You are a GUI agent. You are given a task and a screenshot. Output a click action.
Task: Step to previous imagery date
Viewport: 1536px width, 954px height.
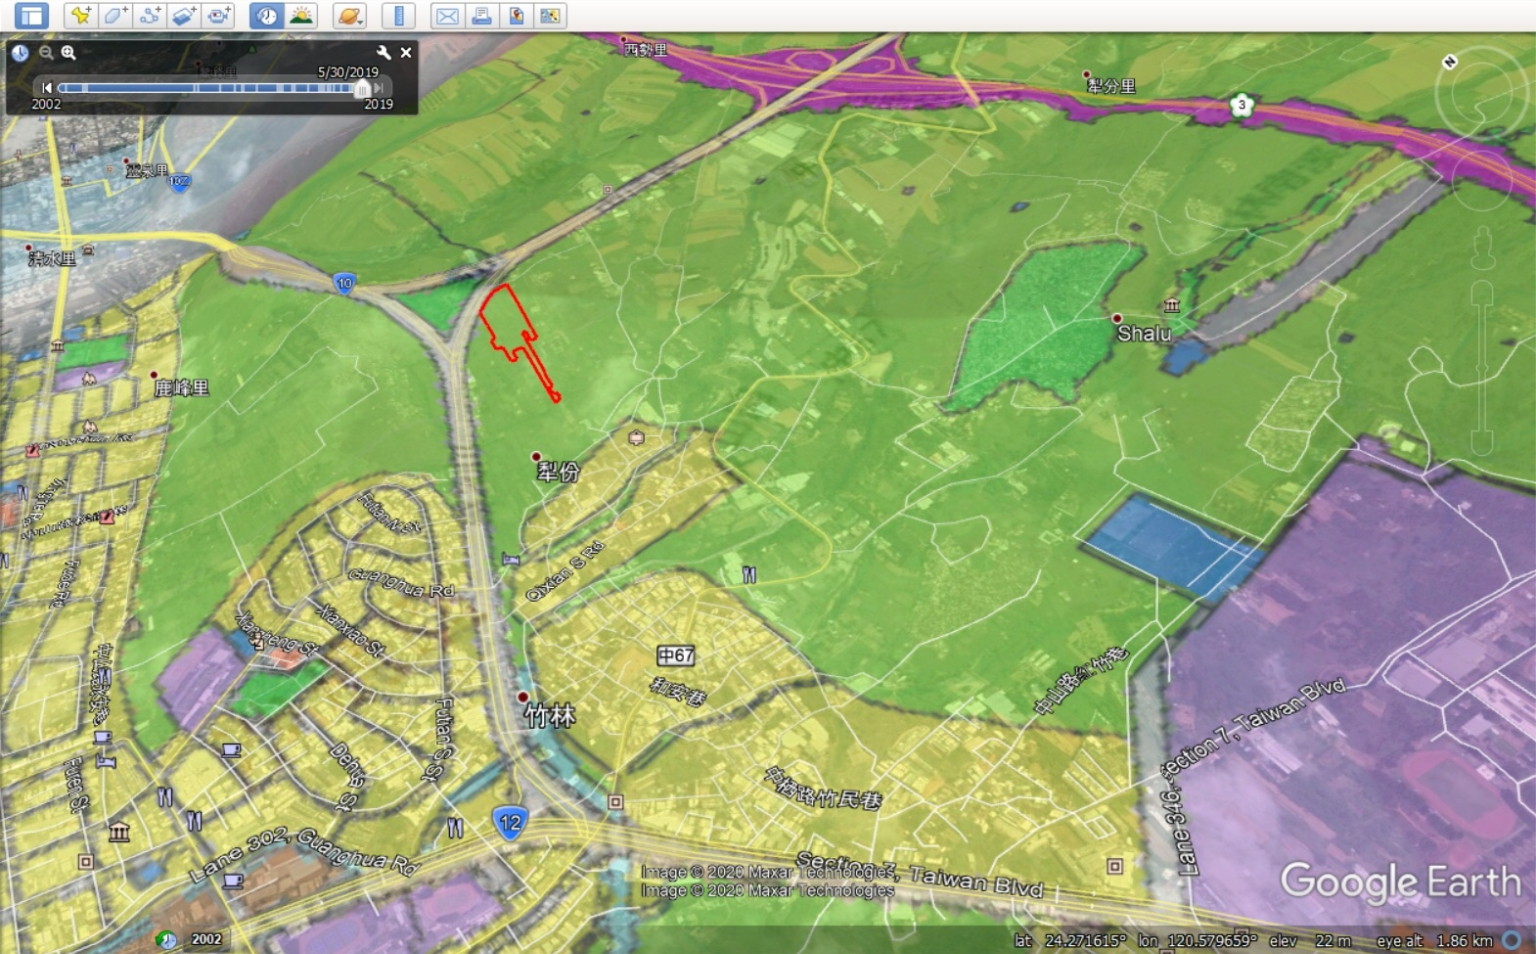click(46, 88)
